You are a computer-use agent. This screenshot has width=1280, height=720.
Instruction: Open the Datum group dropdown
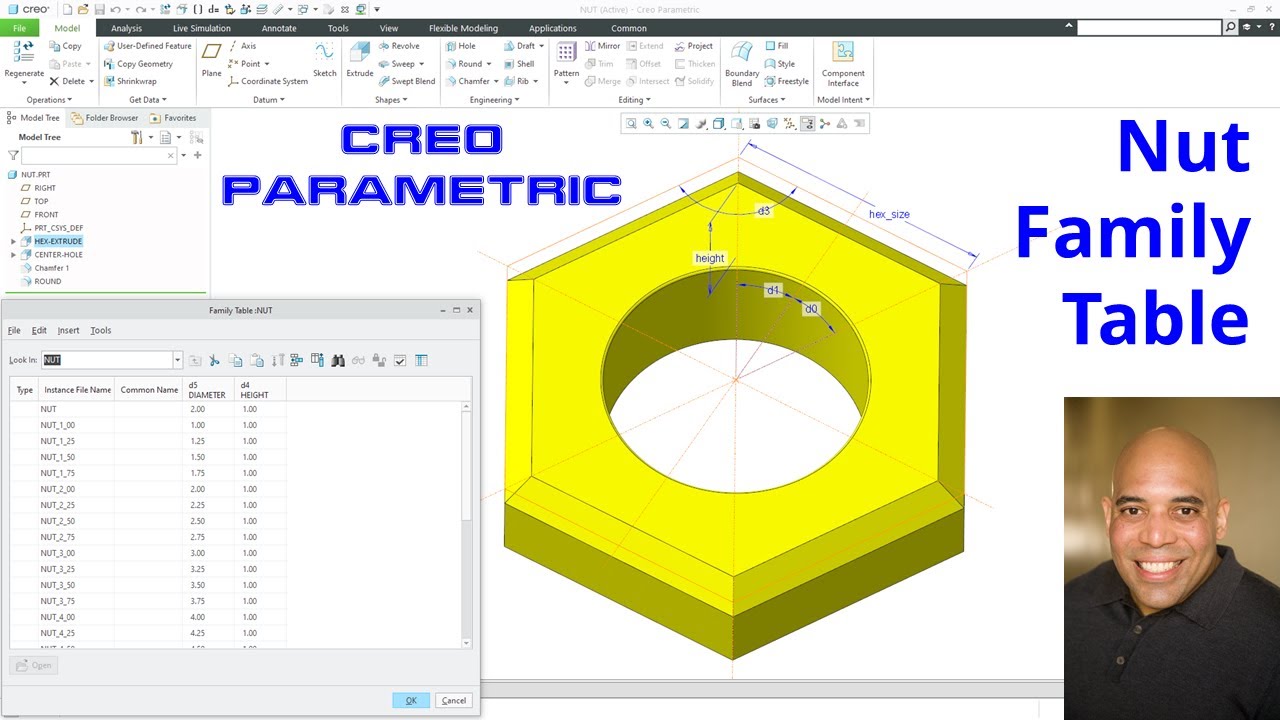tap(268, 100)
